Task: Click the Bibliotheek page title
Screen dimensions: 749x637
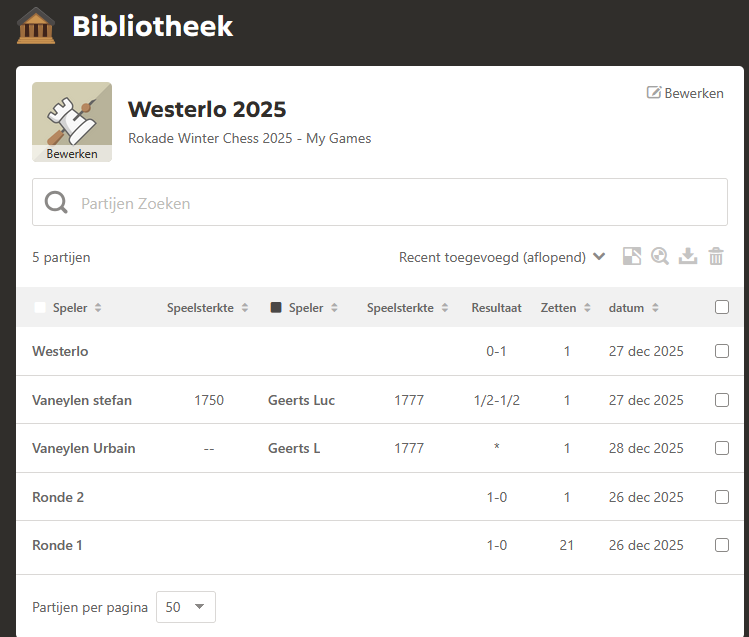Action: pyautogui.click(x=152, y=27)
